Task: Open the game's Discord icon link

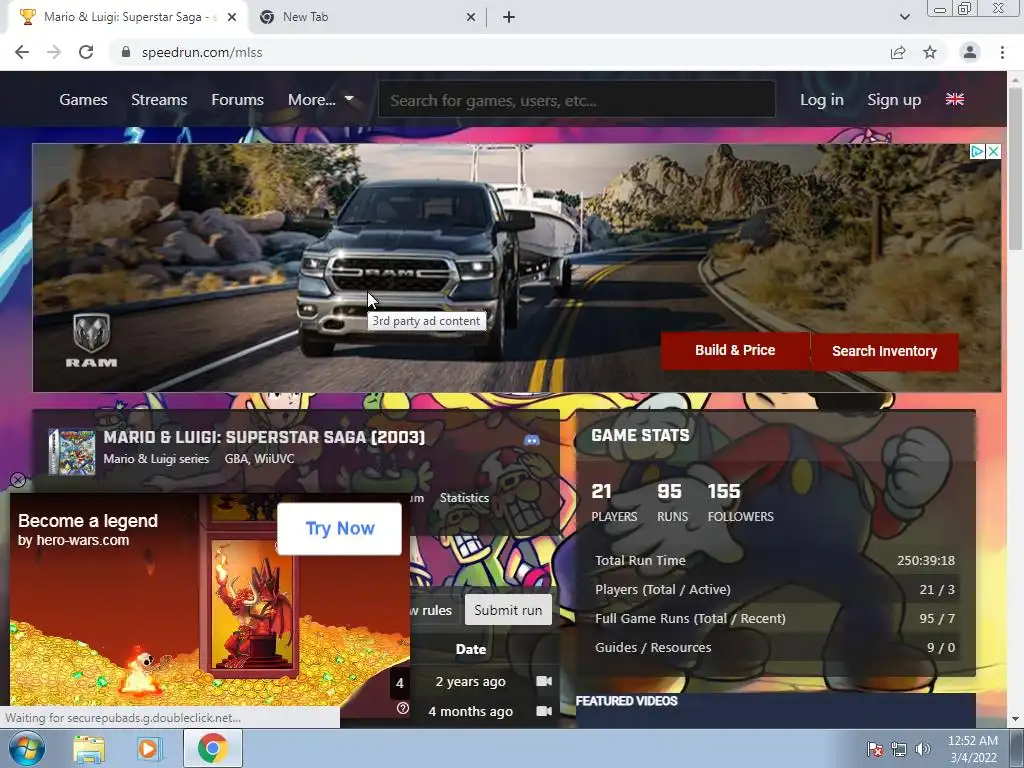Action: point(532,440)
